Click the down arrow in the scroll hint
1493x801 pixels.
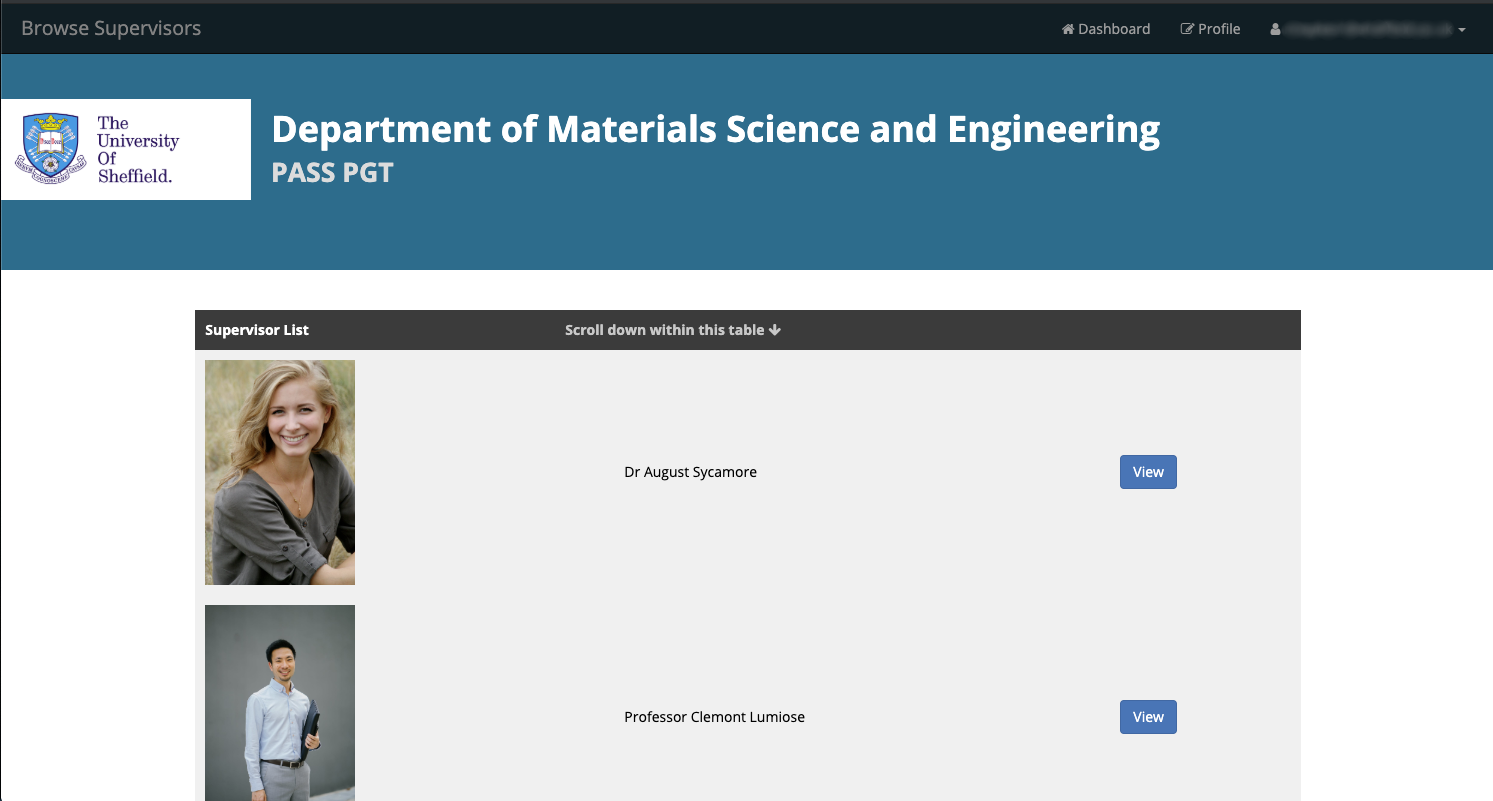[x=776, y=329]
